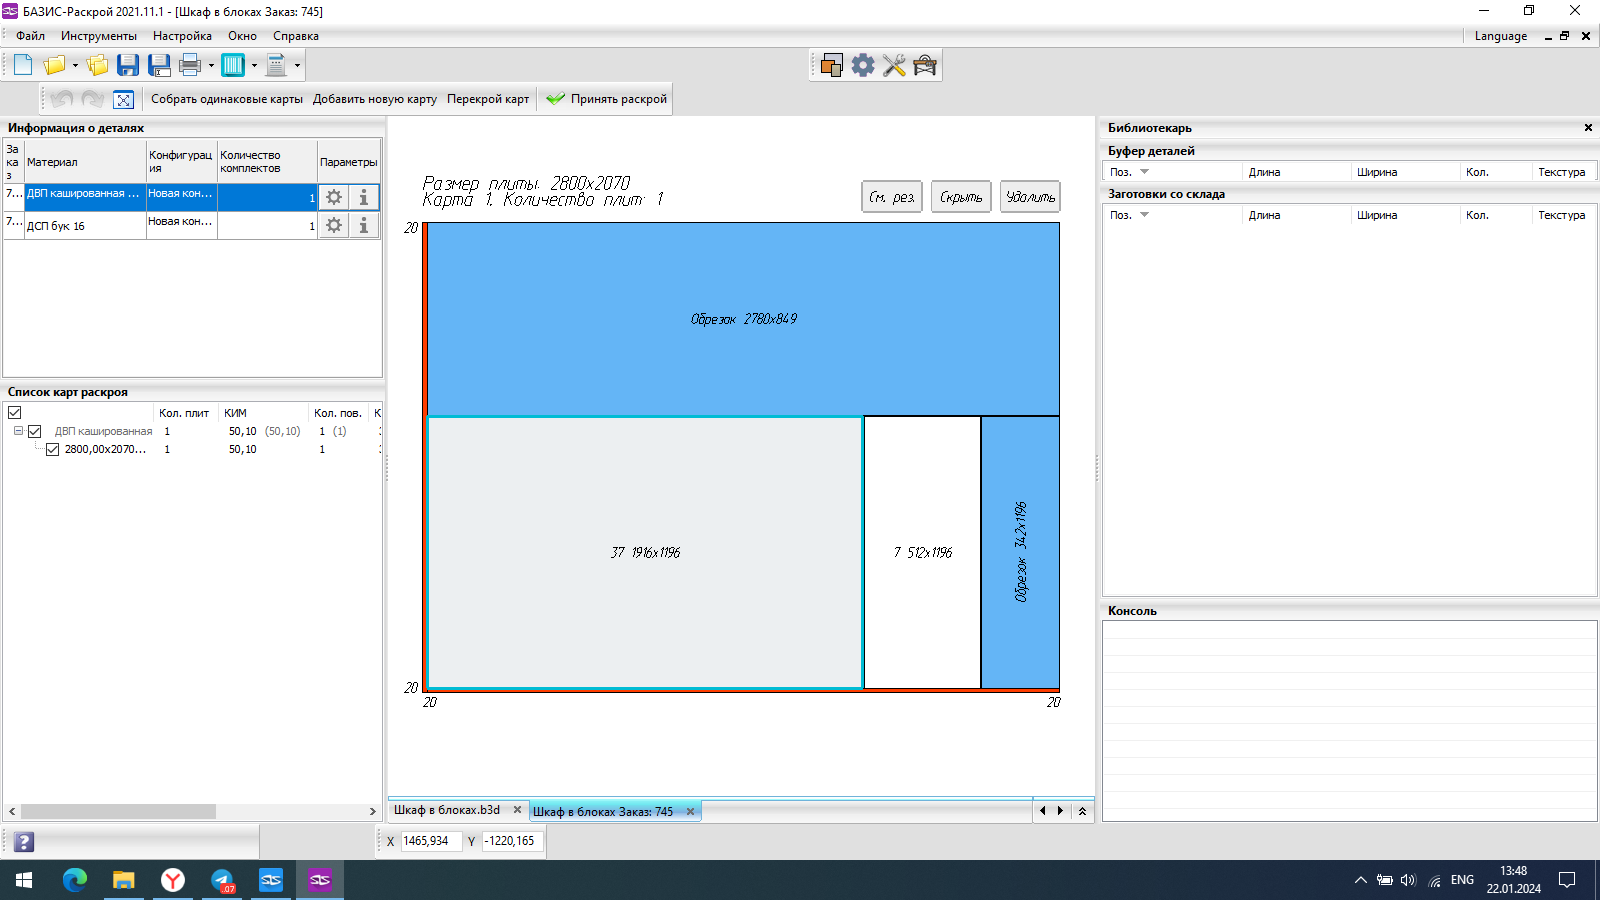1600x900 pixels.
Task: Click the blue gear settings icon in toolbar
Action: click(x=863, y=66)
